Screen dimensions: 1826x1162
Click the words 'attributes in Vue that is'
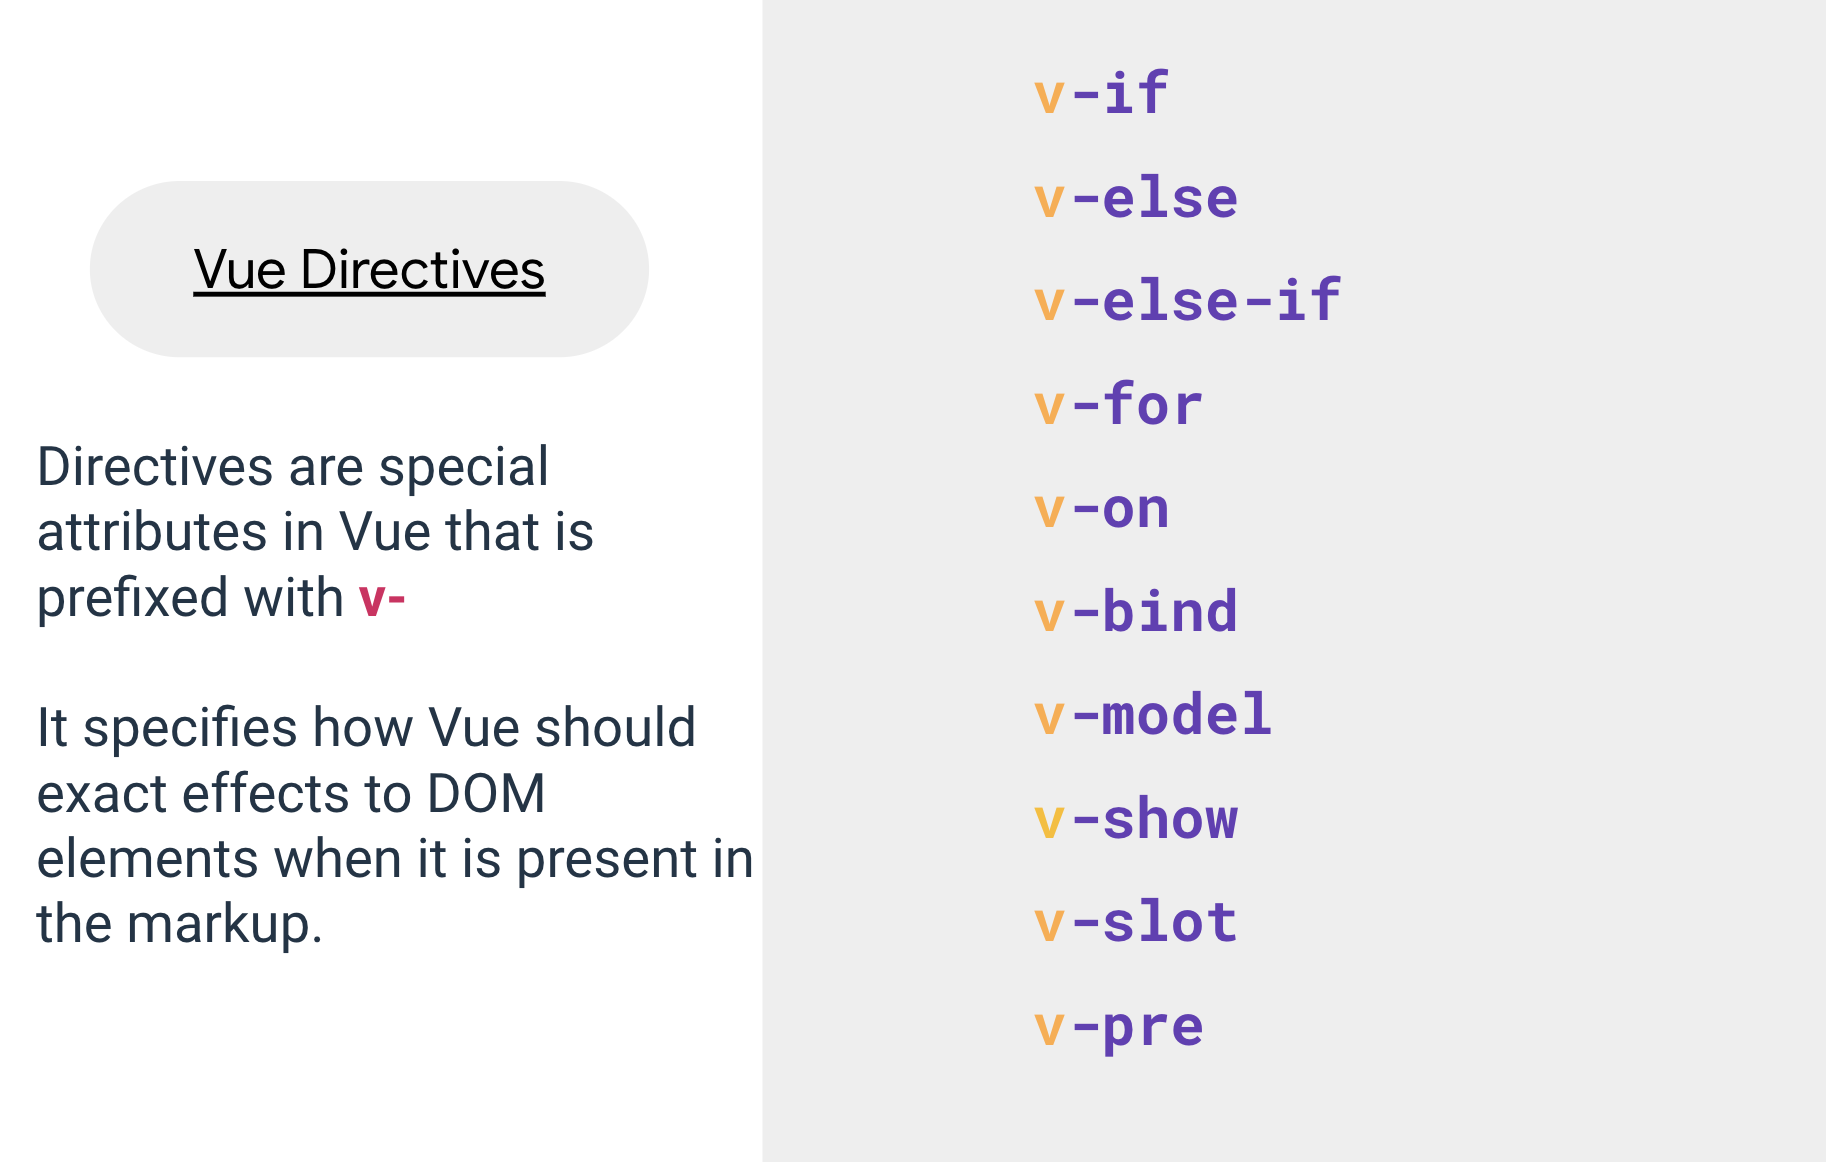[316, 532]
